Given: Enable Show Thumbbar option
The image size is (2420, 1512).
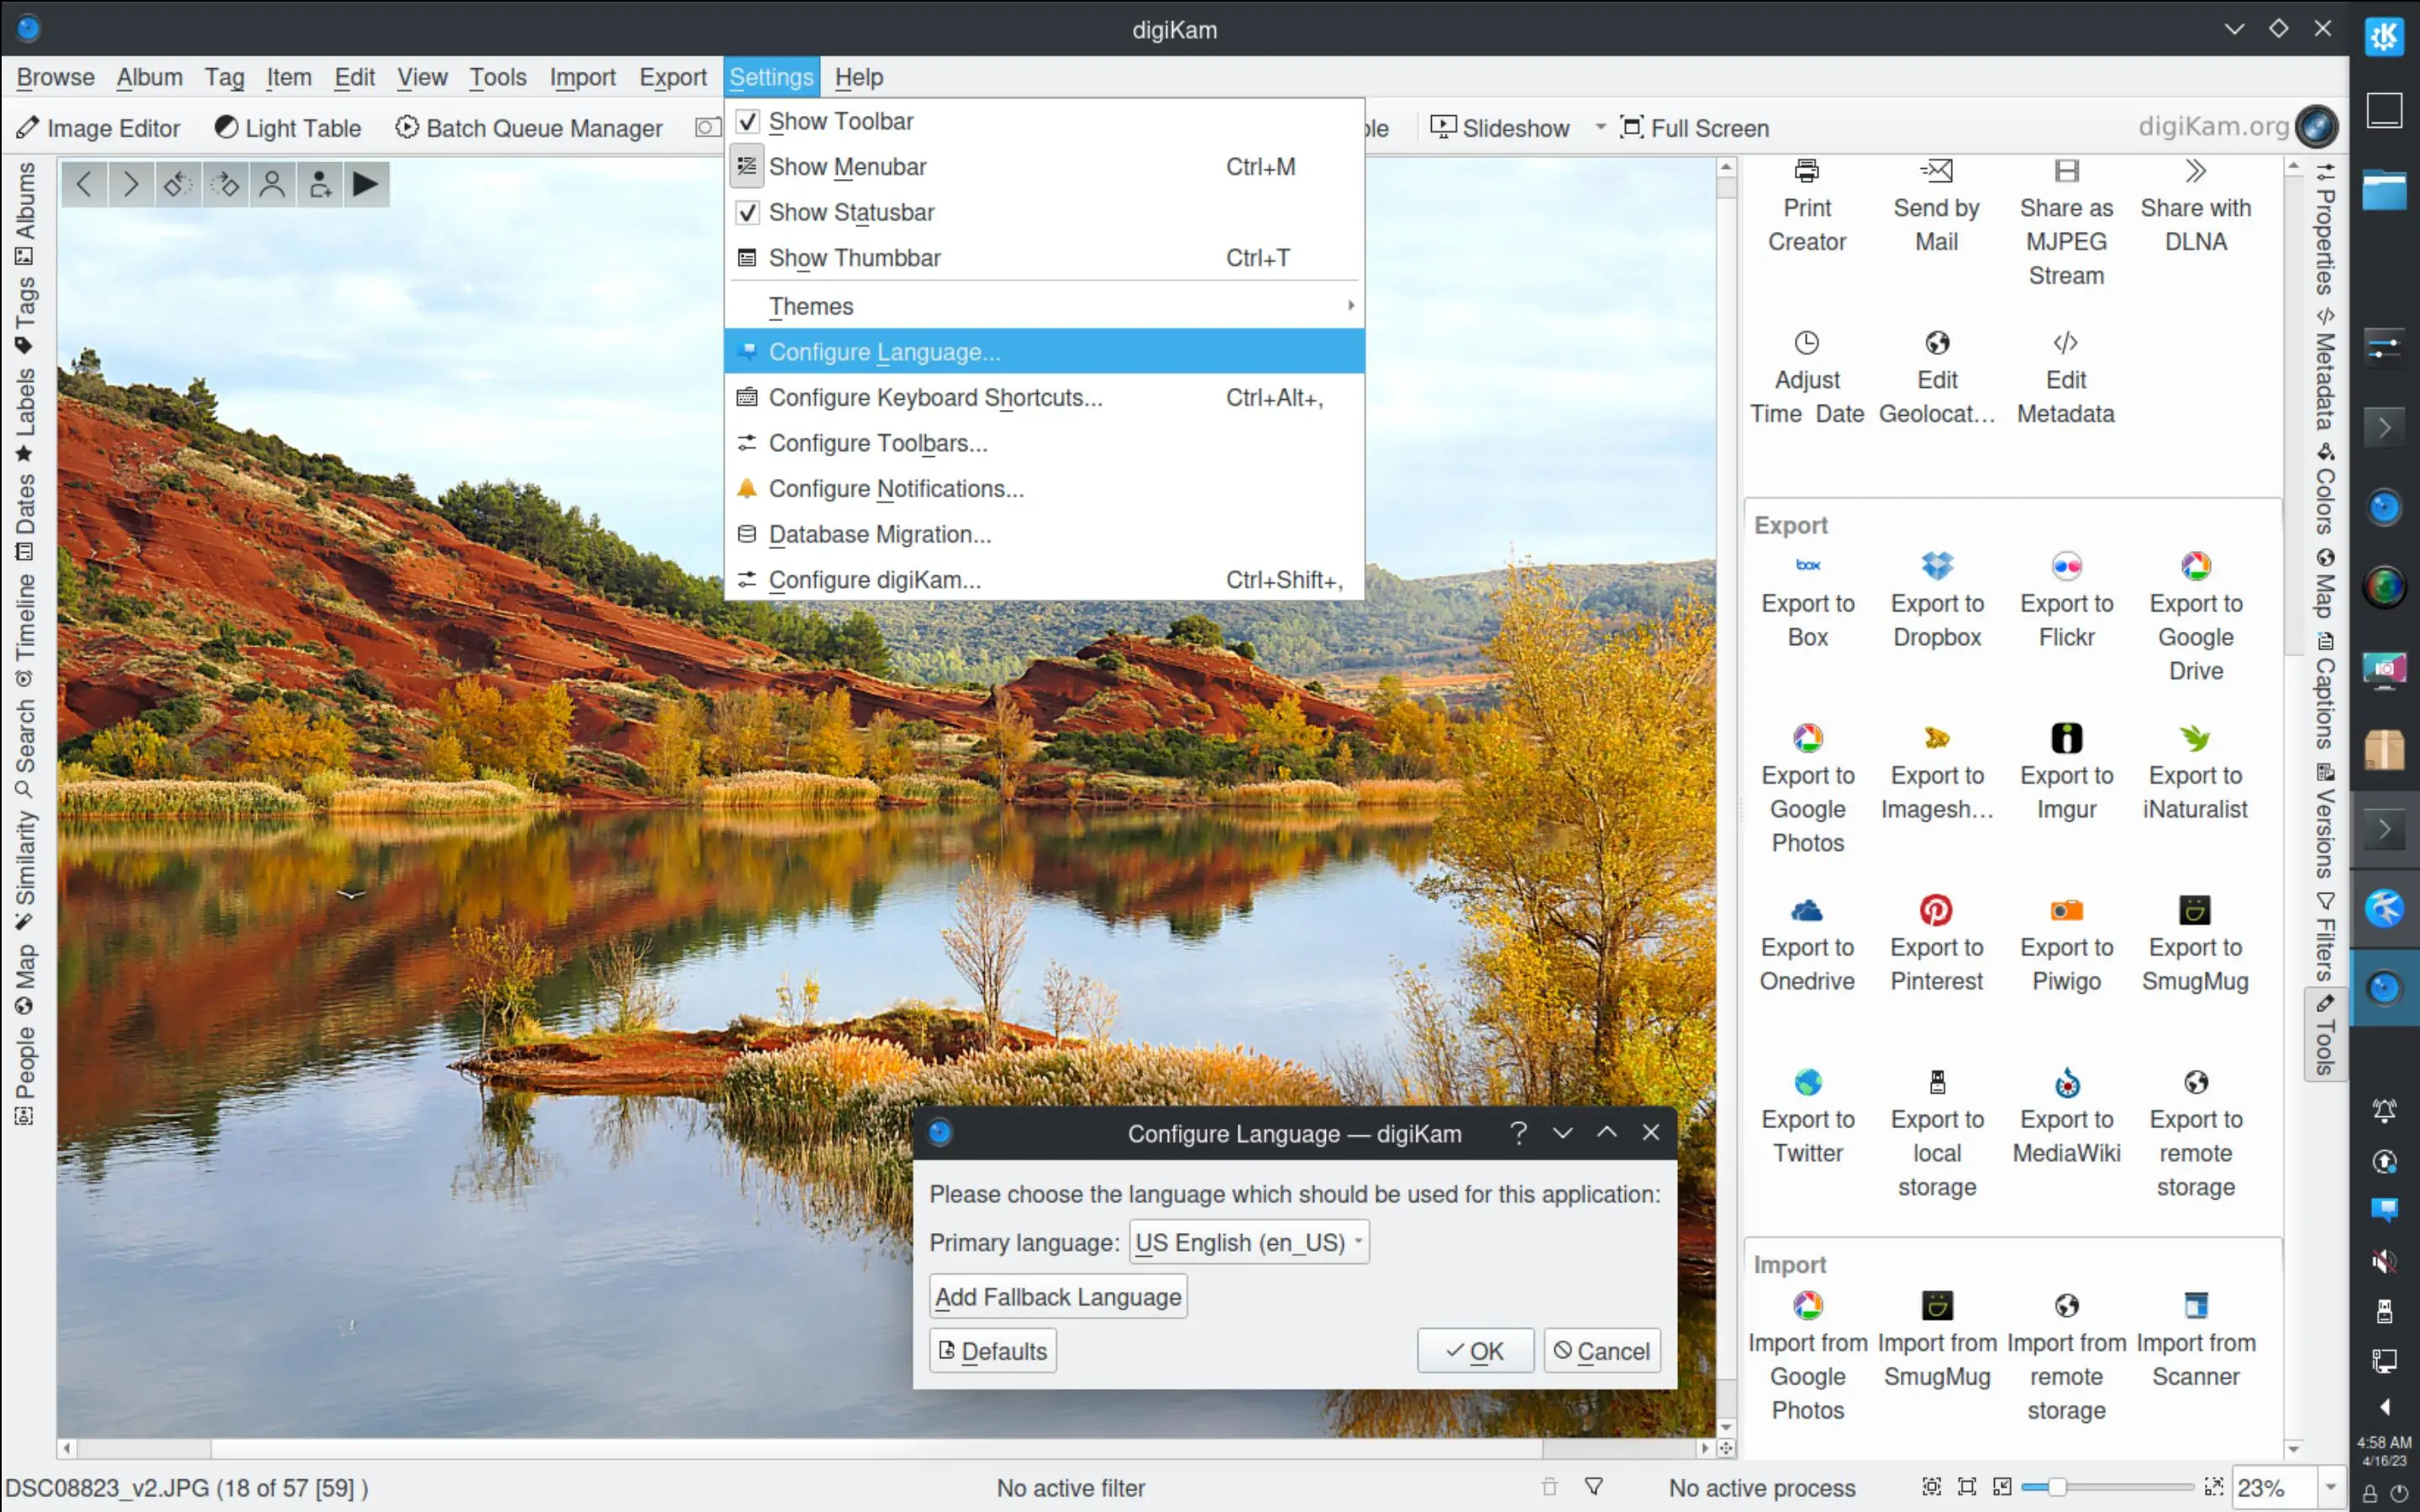Looking at the screenshot, I should [854, 257].
